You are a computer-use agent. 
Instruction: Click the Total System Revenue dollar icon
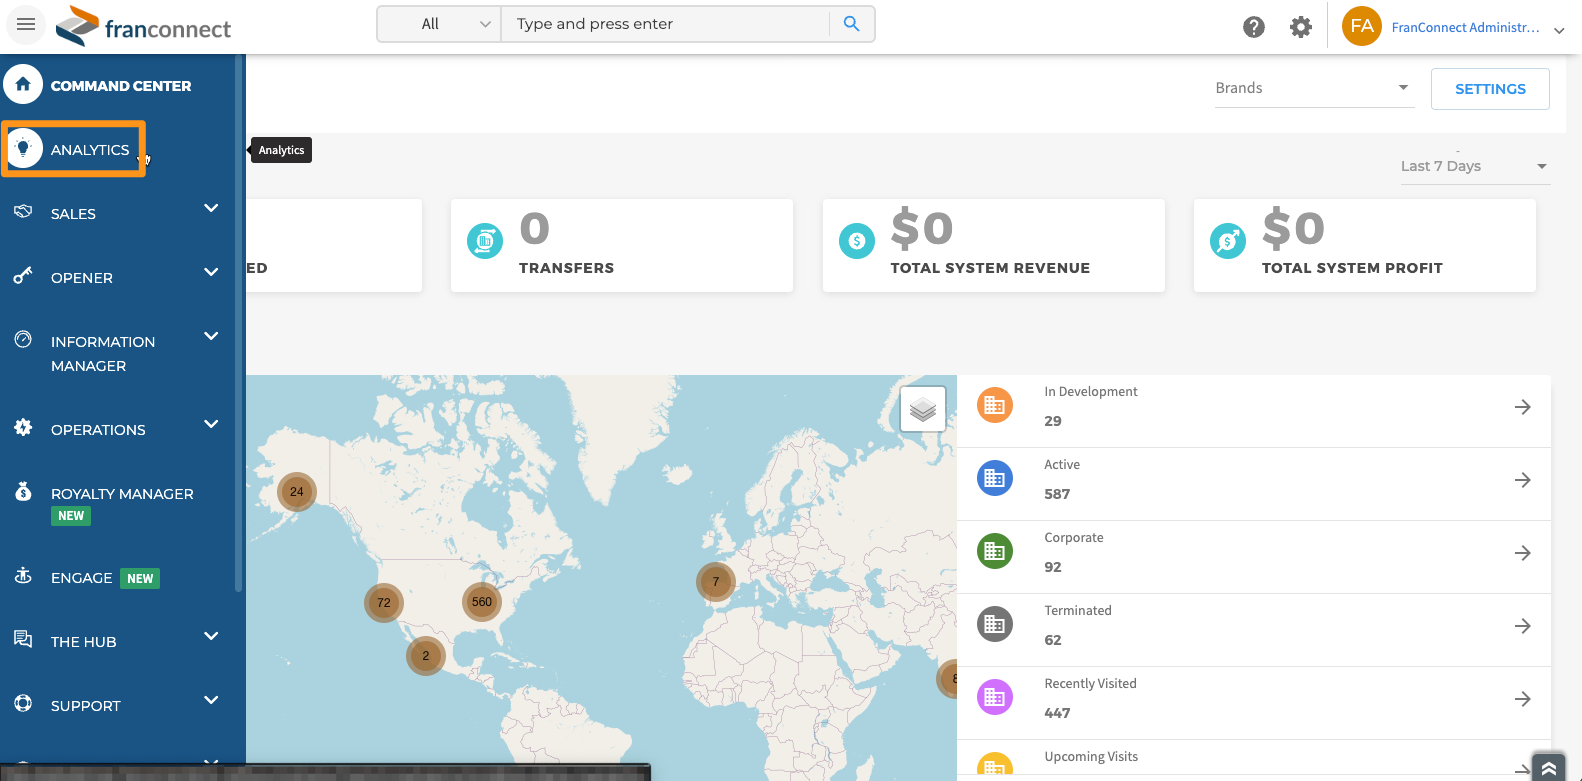click(x=857, y=241)
